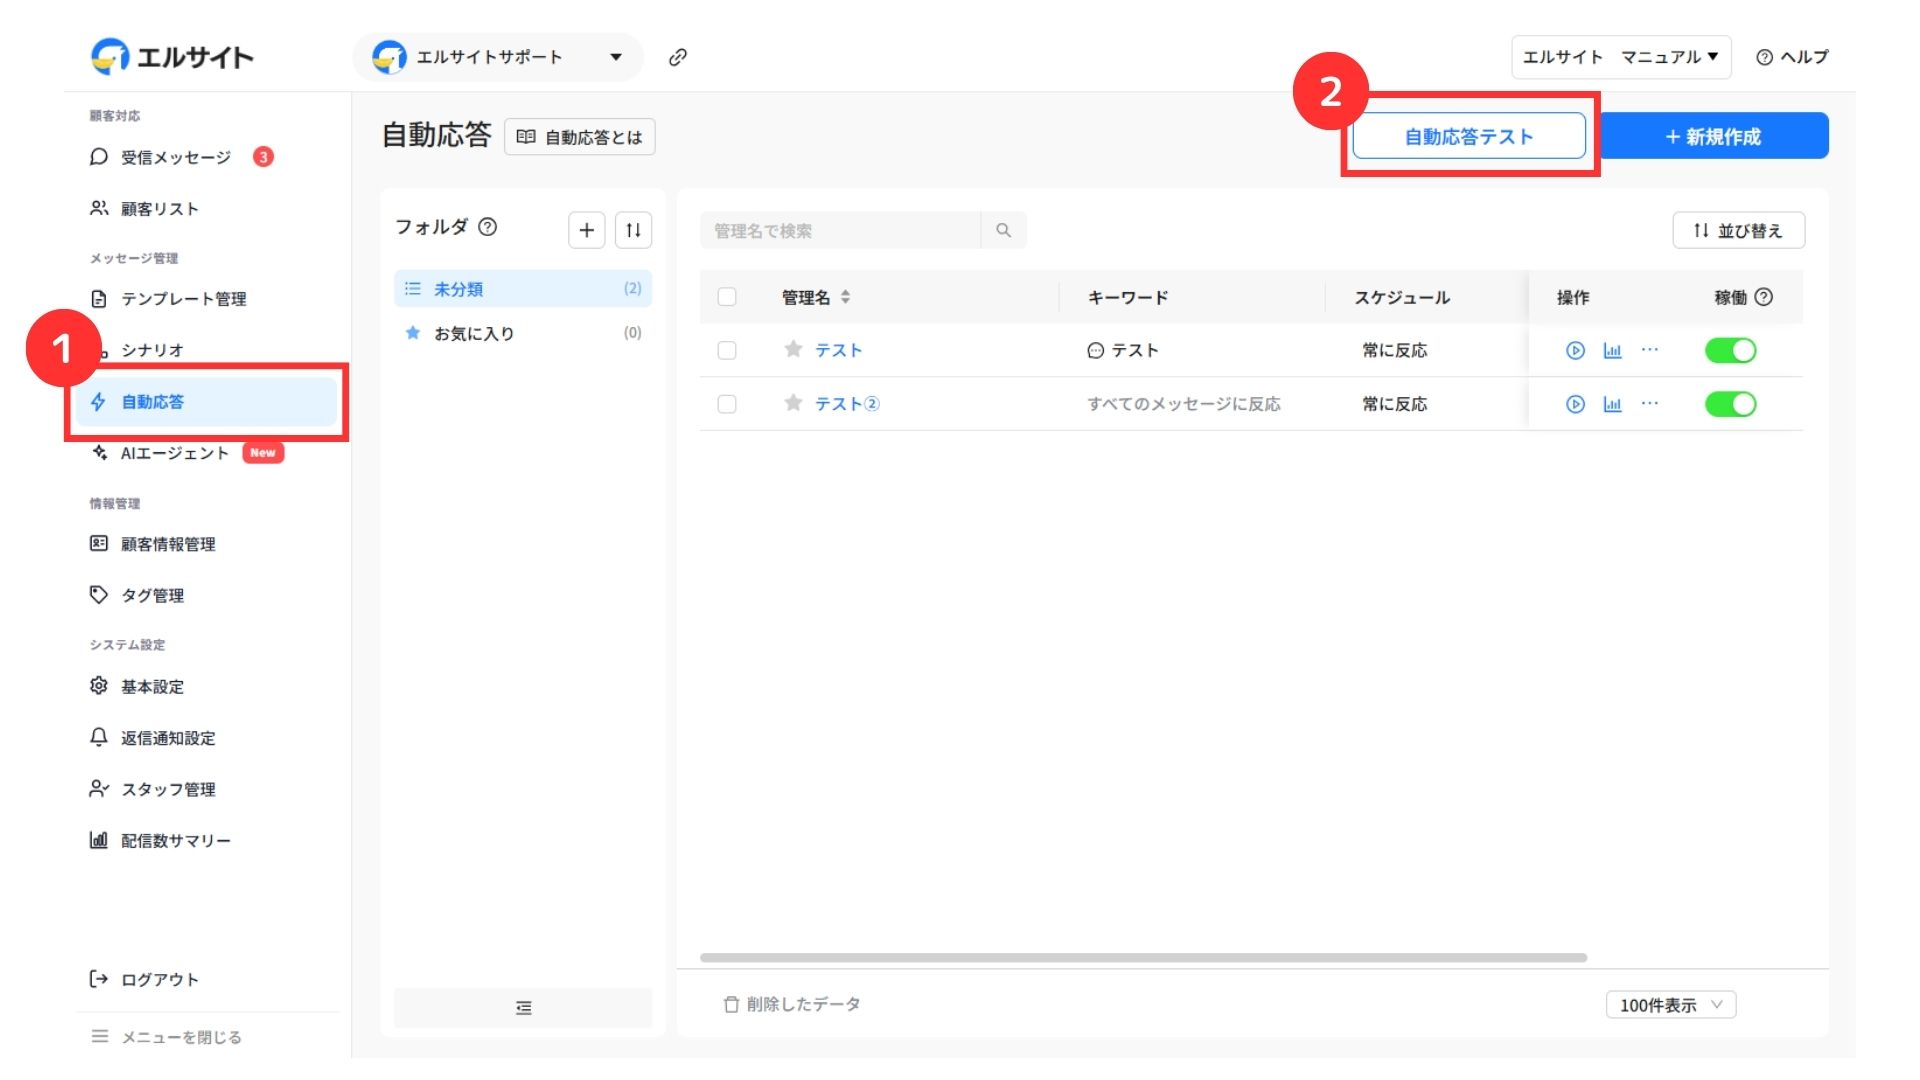This screenshot has width=1920, height=1080.
Task: Turn off the 稼働 switch for テスト②
Action: tap(1730, 404)
